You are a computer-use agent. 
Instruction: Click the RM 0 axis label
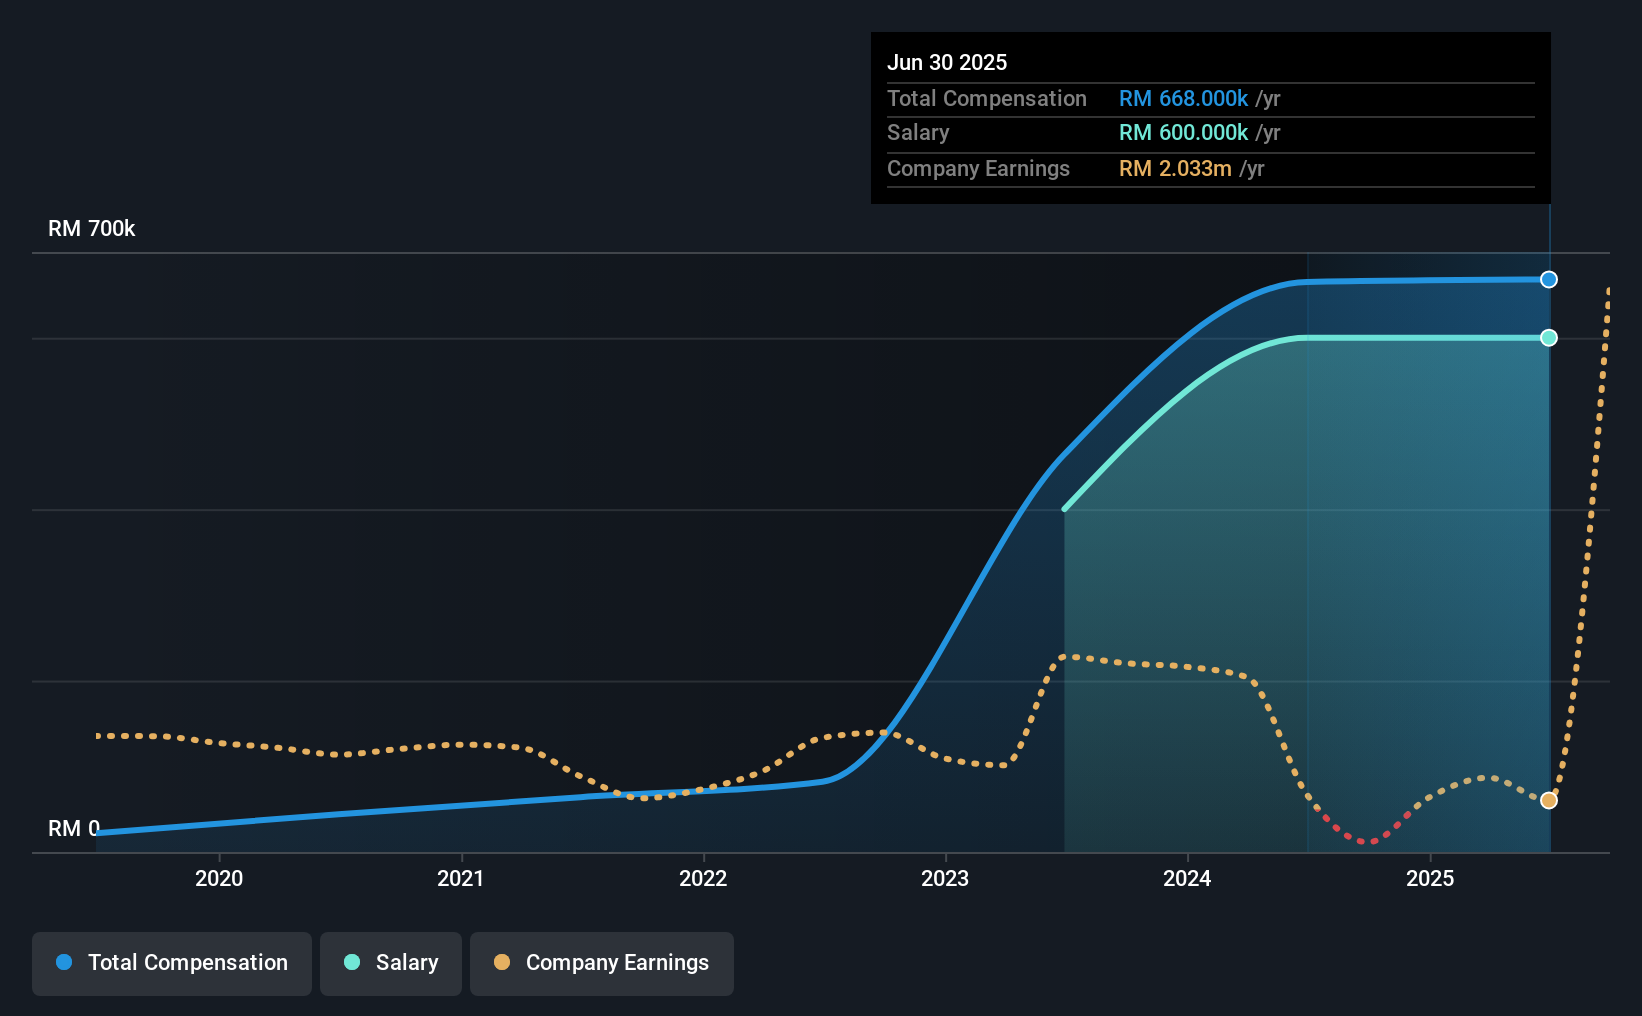(74, 829)
